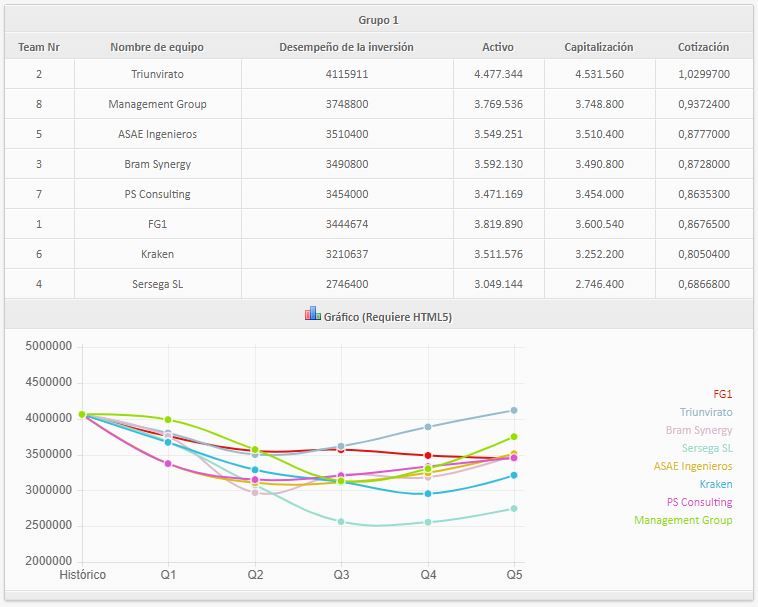Hide Bram Synergy line via legend
758x607 pixels.
(x=699, y=430)
